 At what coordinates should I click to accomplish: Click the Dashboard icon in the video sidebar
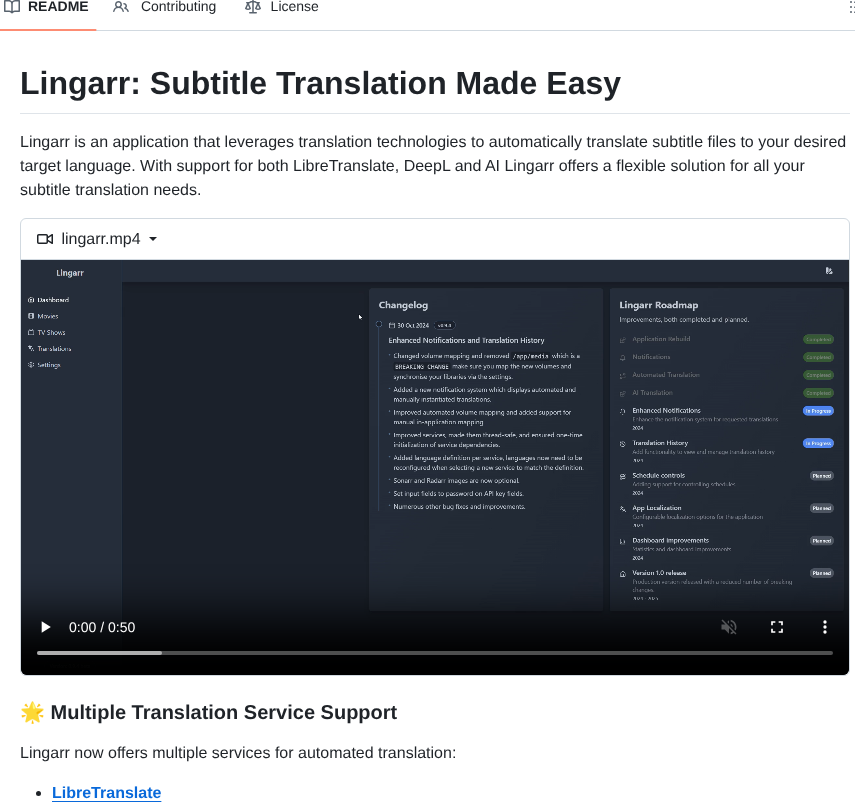(x=32, y=299)
